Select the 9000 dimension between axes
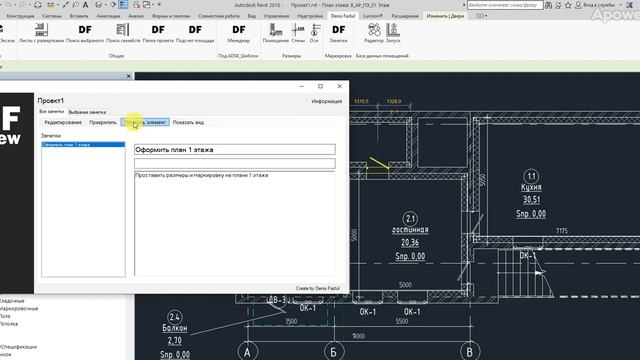This screenshot has width=640, height=360. tap(359, 336)
